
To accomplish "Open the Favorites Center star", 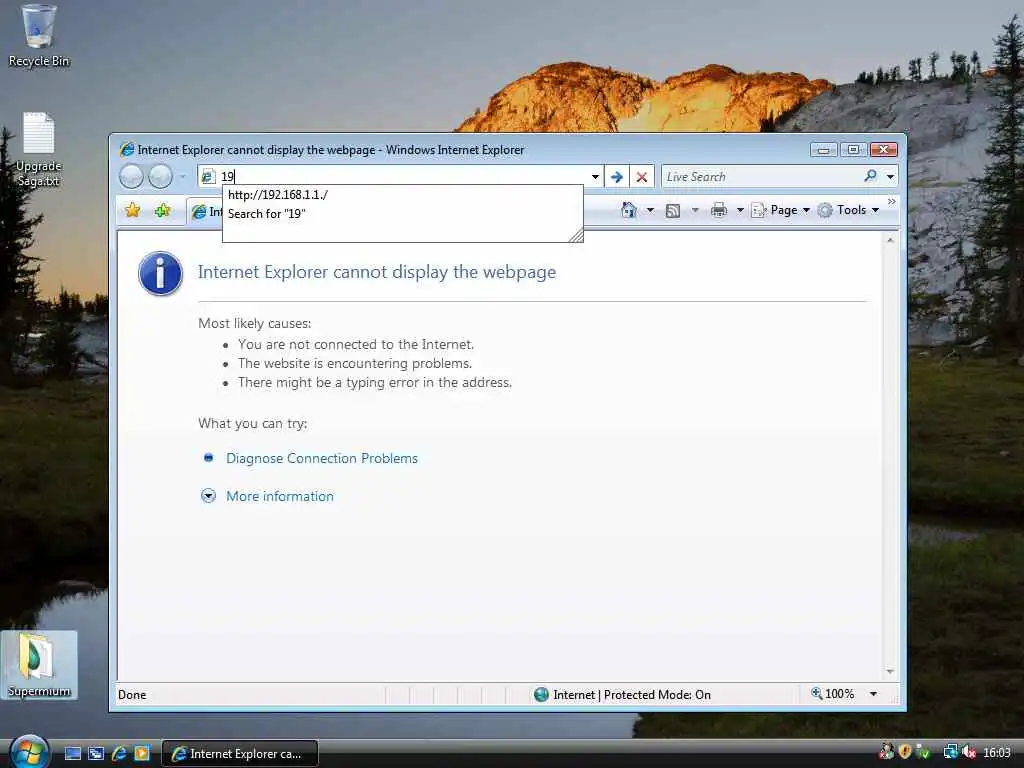I will point(133,210).
